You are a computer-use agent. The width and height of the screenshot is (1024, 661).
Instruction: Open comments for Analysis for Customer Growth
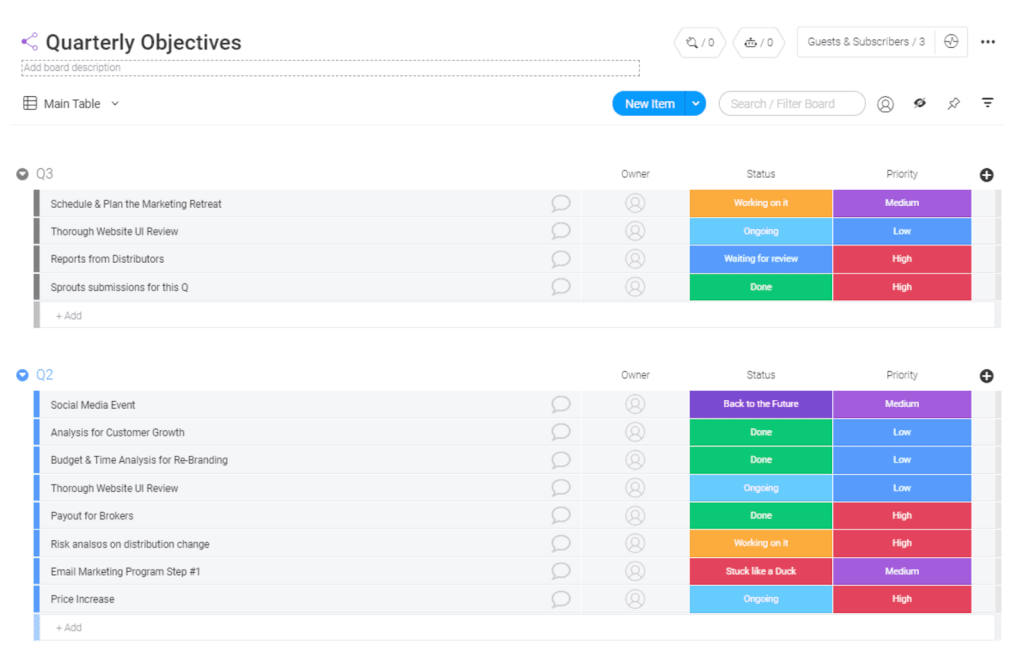coord(560,432)
